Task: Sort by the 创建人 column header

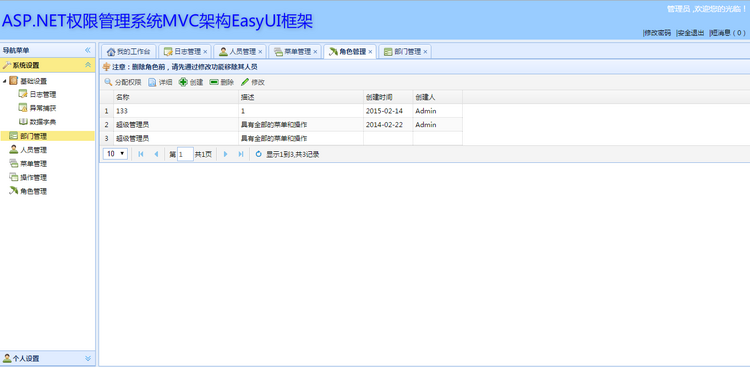Action: click(x=438, y=97)
